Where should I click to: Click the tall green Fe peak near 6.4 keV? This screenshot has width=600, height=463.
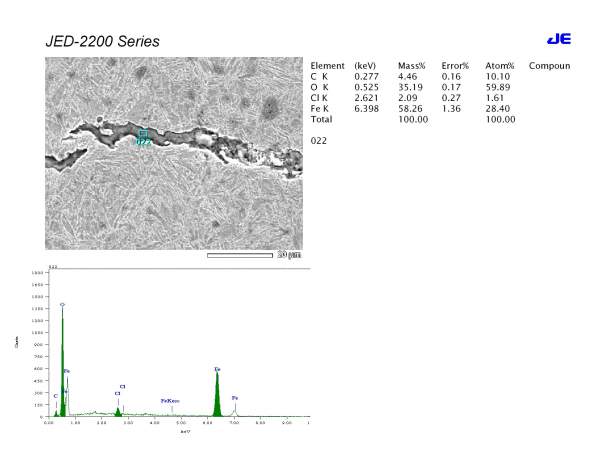(x=217, y=394)
